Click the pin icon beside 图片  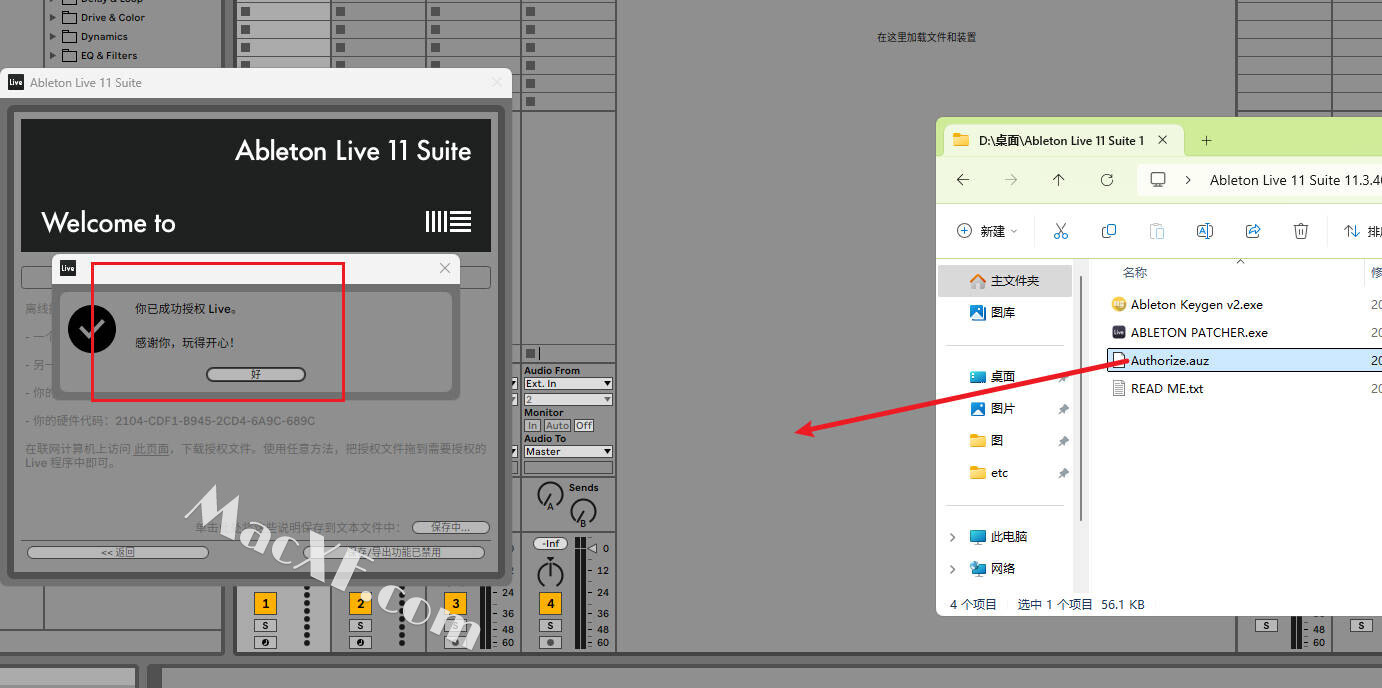pos(1063,409)
